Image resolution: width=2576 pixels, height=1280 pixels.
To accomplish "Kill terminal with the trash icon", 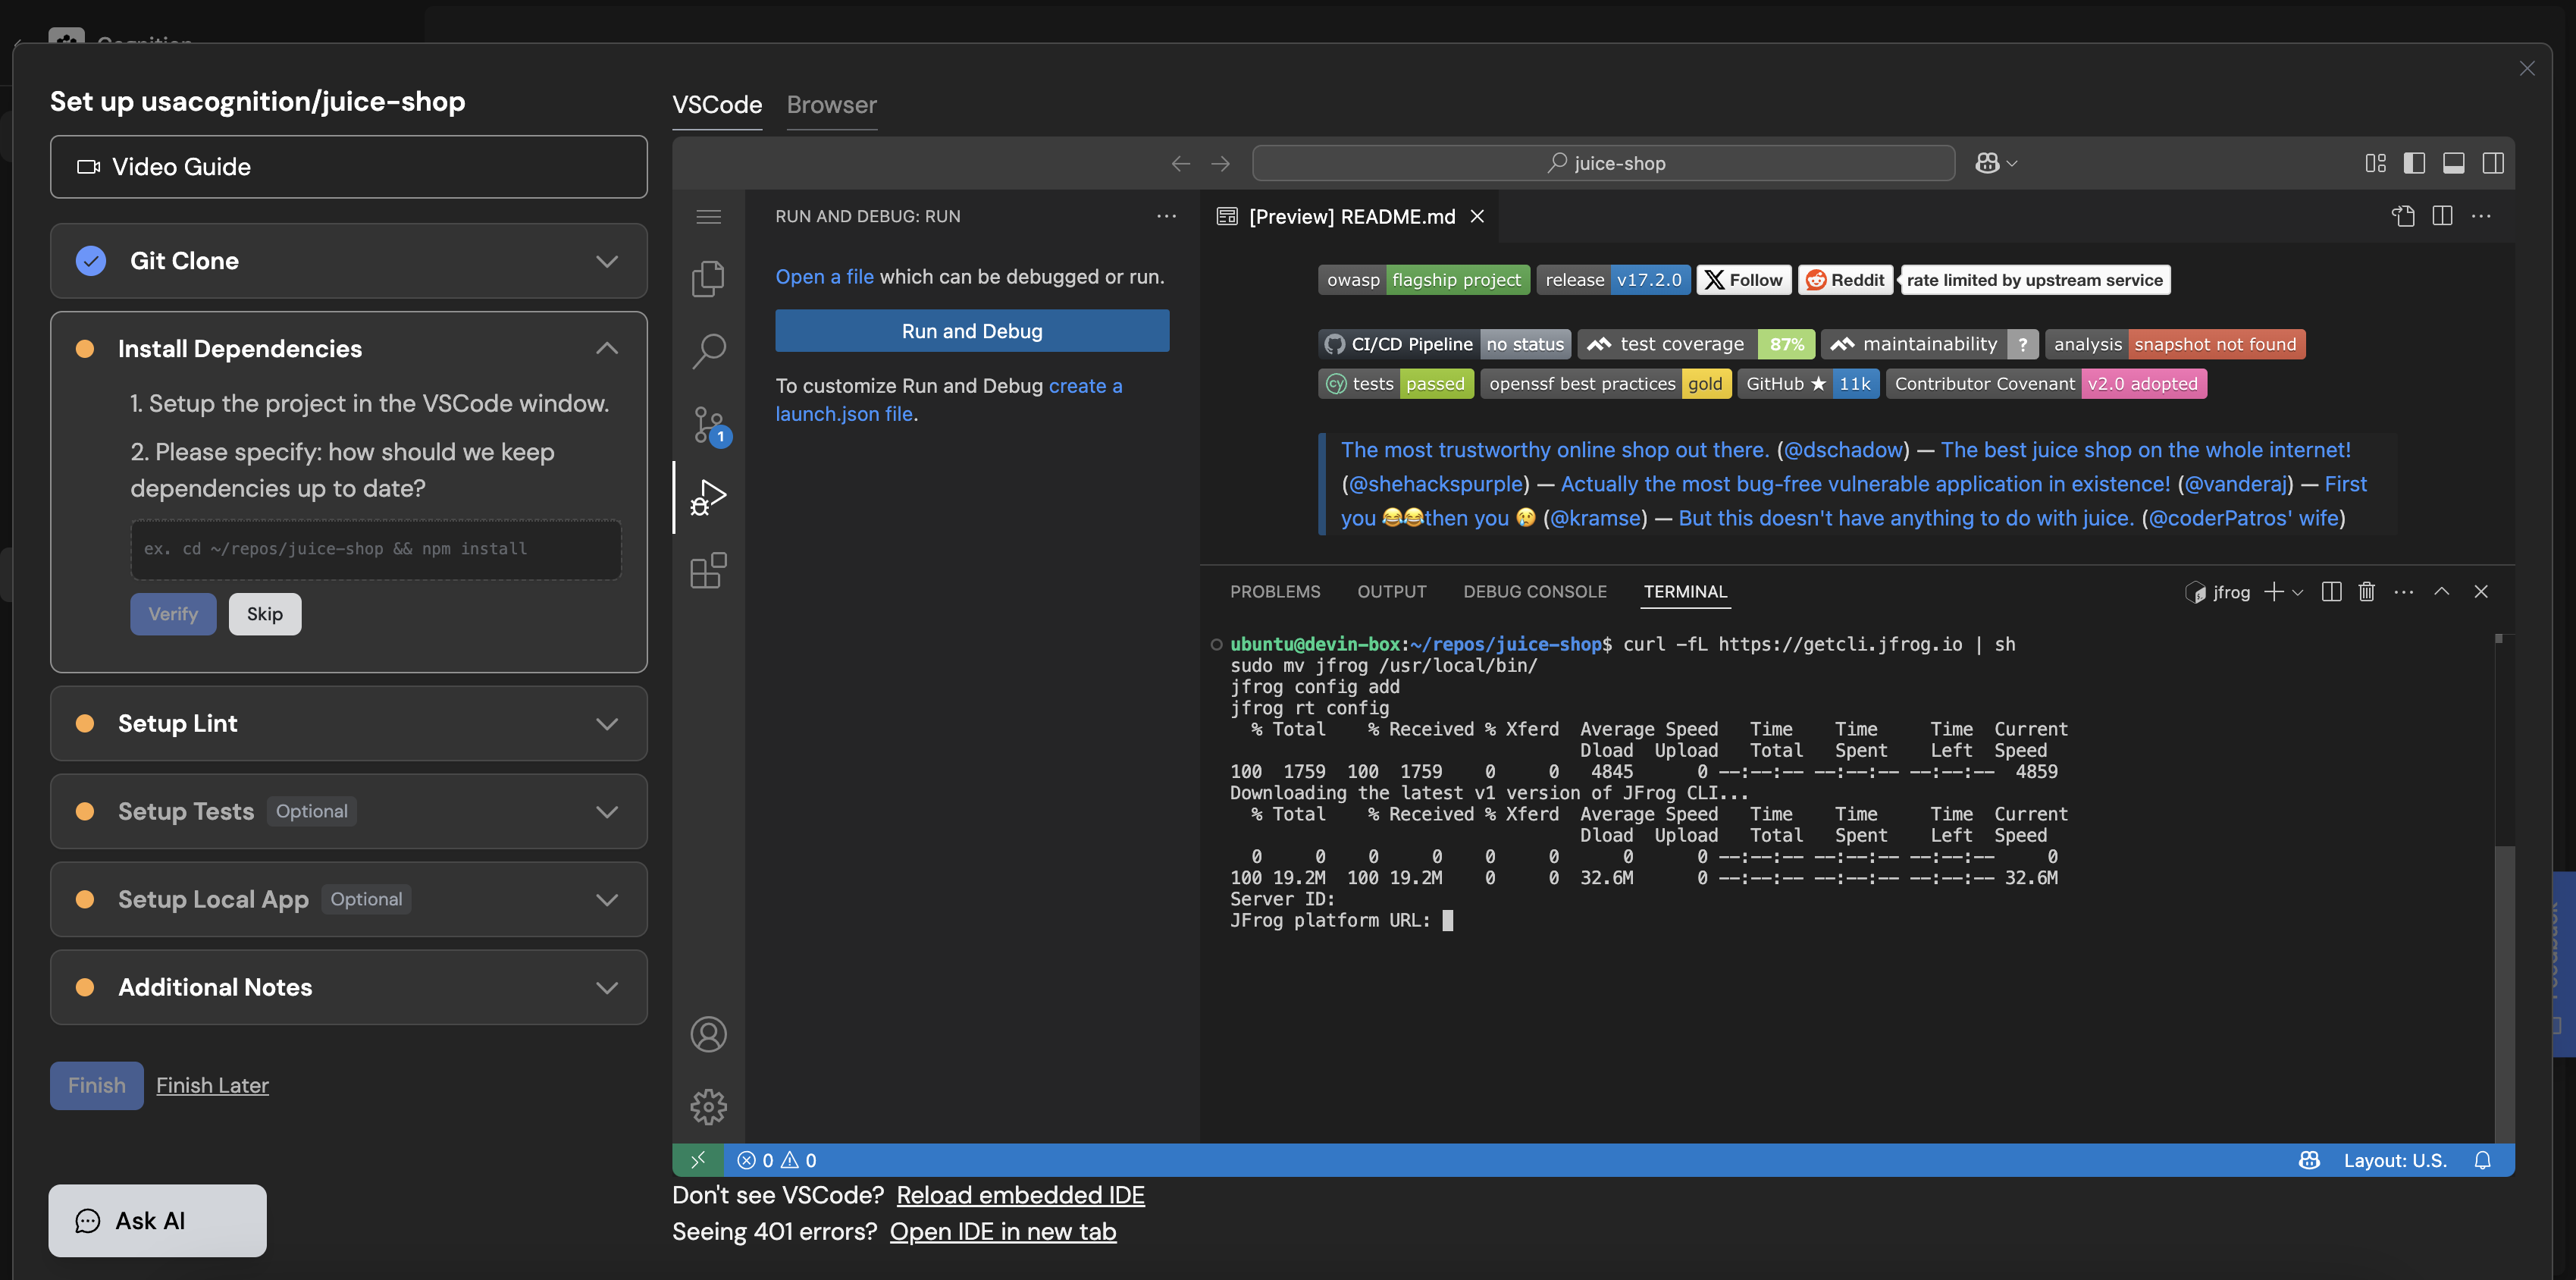I will click(x=2366, y=592).
